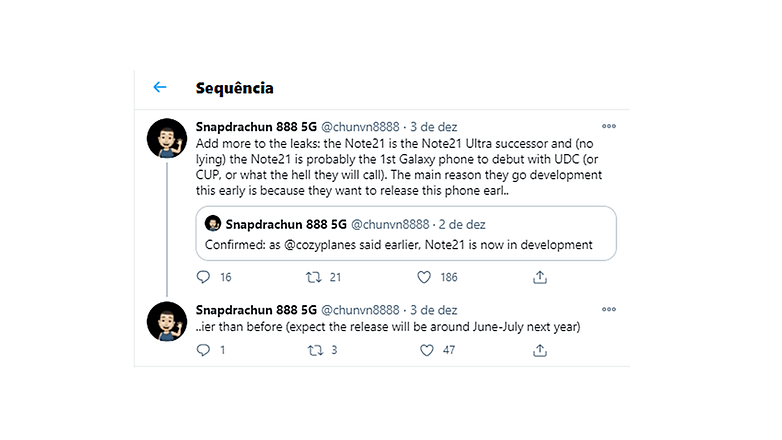
Task: Open the quoted tweet from 2 de dez
Action: click(406, 233)
